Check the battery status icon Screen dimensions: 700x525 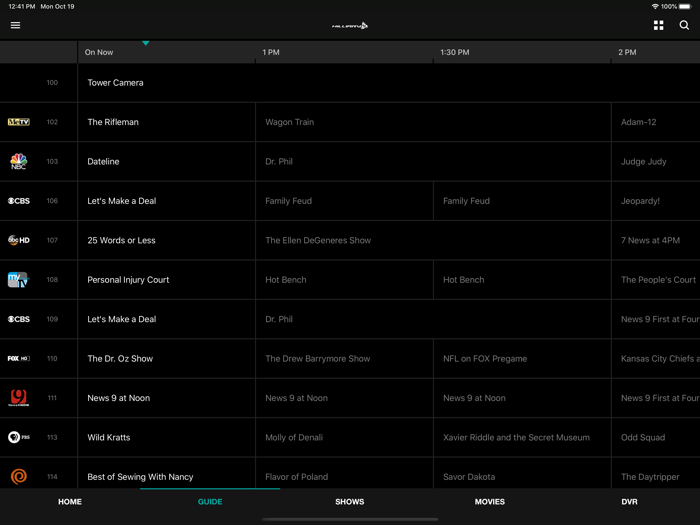click(685, 6)
